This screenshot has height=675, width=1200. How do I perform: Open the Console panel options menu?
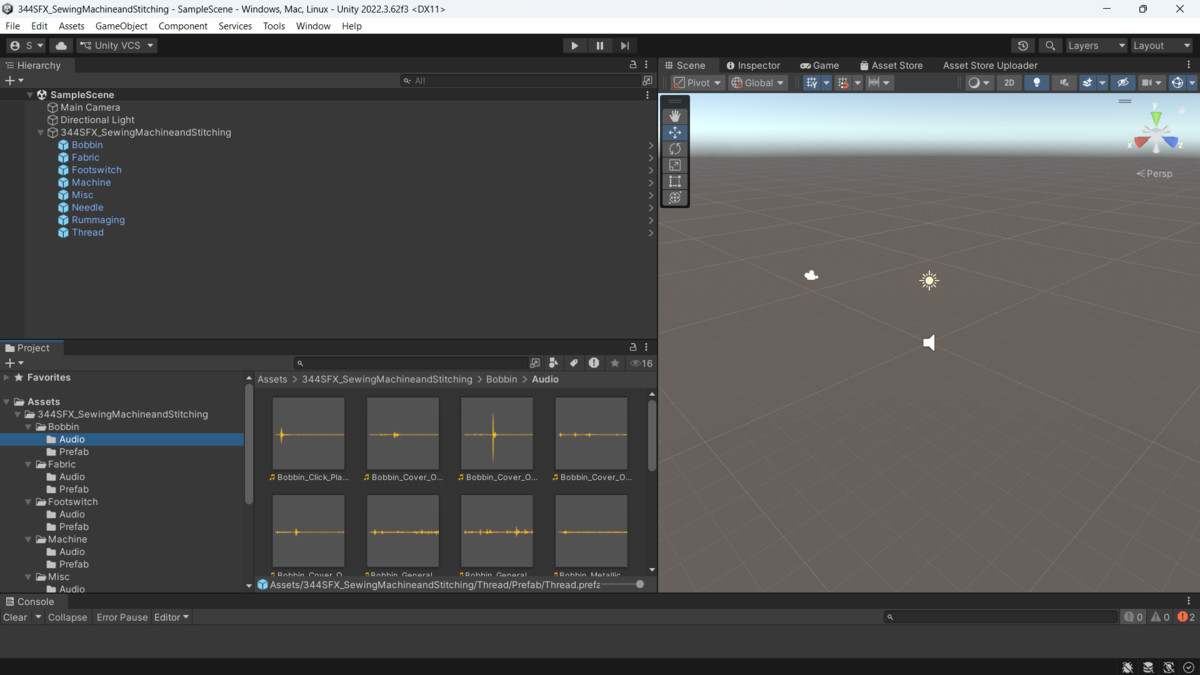(x=1189, y=602)
